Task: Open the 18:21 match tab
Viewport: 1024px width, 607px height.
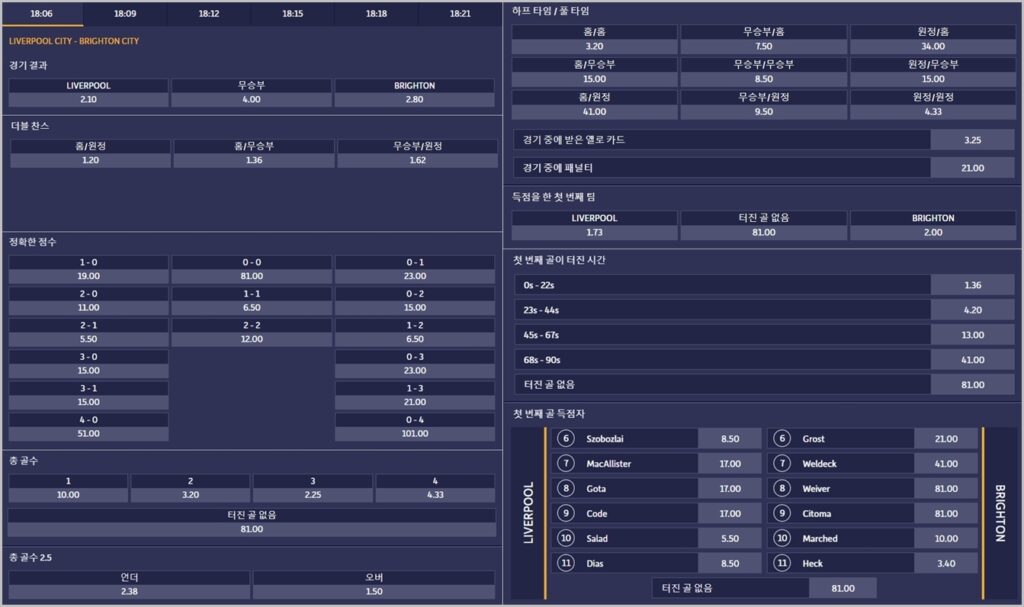Action: point(460,14)
